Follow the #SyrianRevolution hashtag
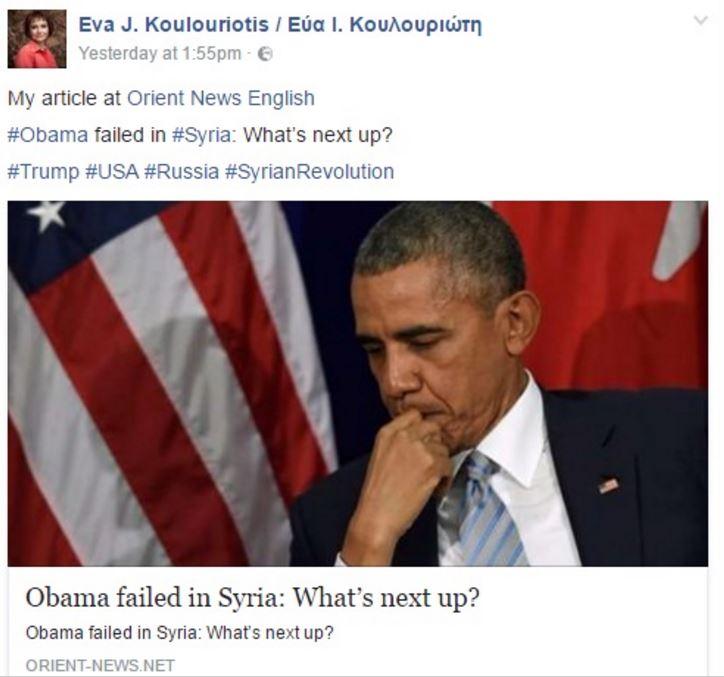This screenshot has height=677, width=724. pos(309,171)
